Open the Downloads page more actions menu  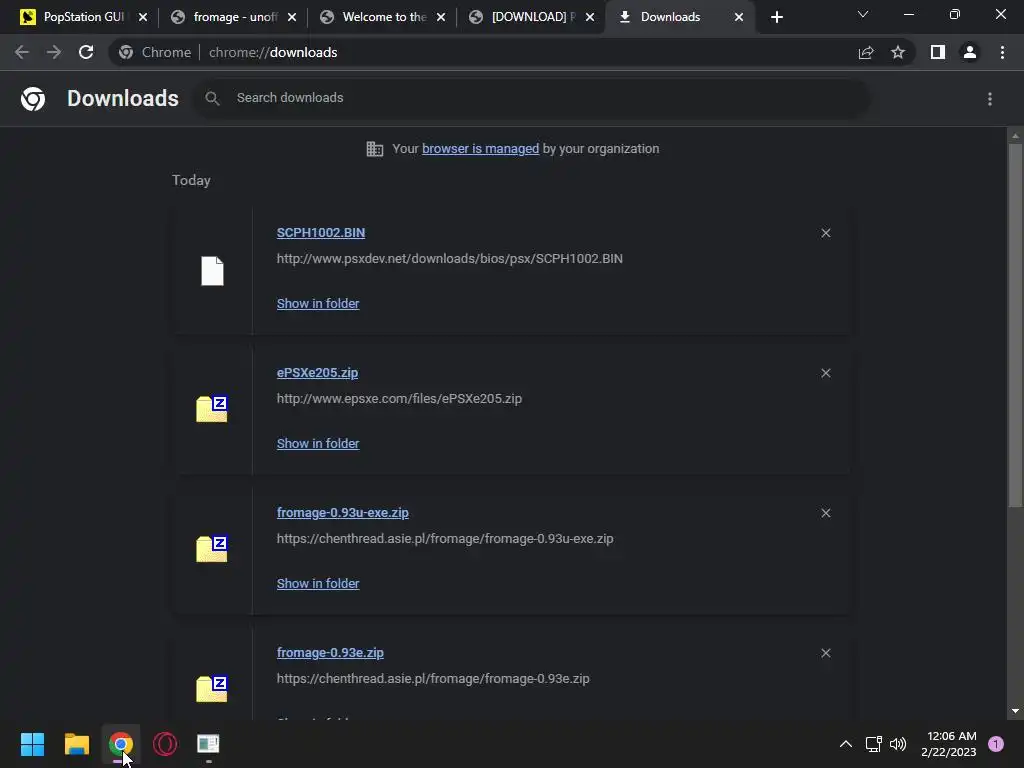(x=990, y=99)
